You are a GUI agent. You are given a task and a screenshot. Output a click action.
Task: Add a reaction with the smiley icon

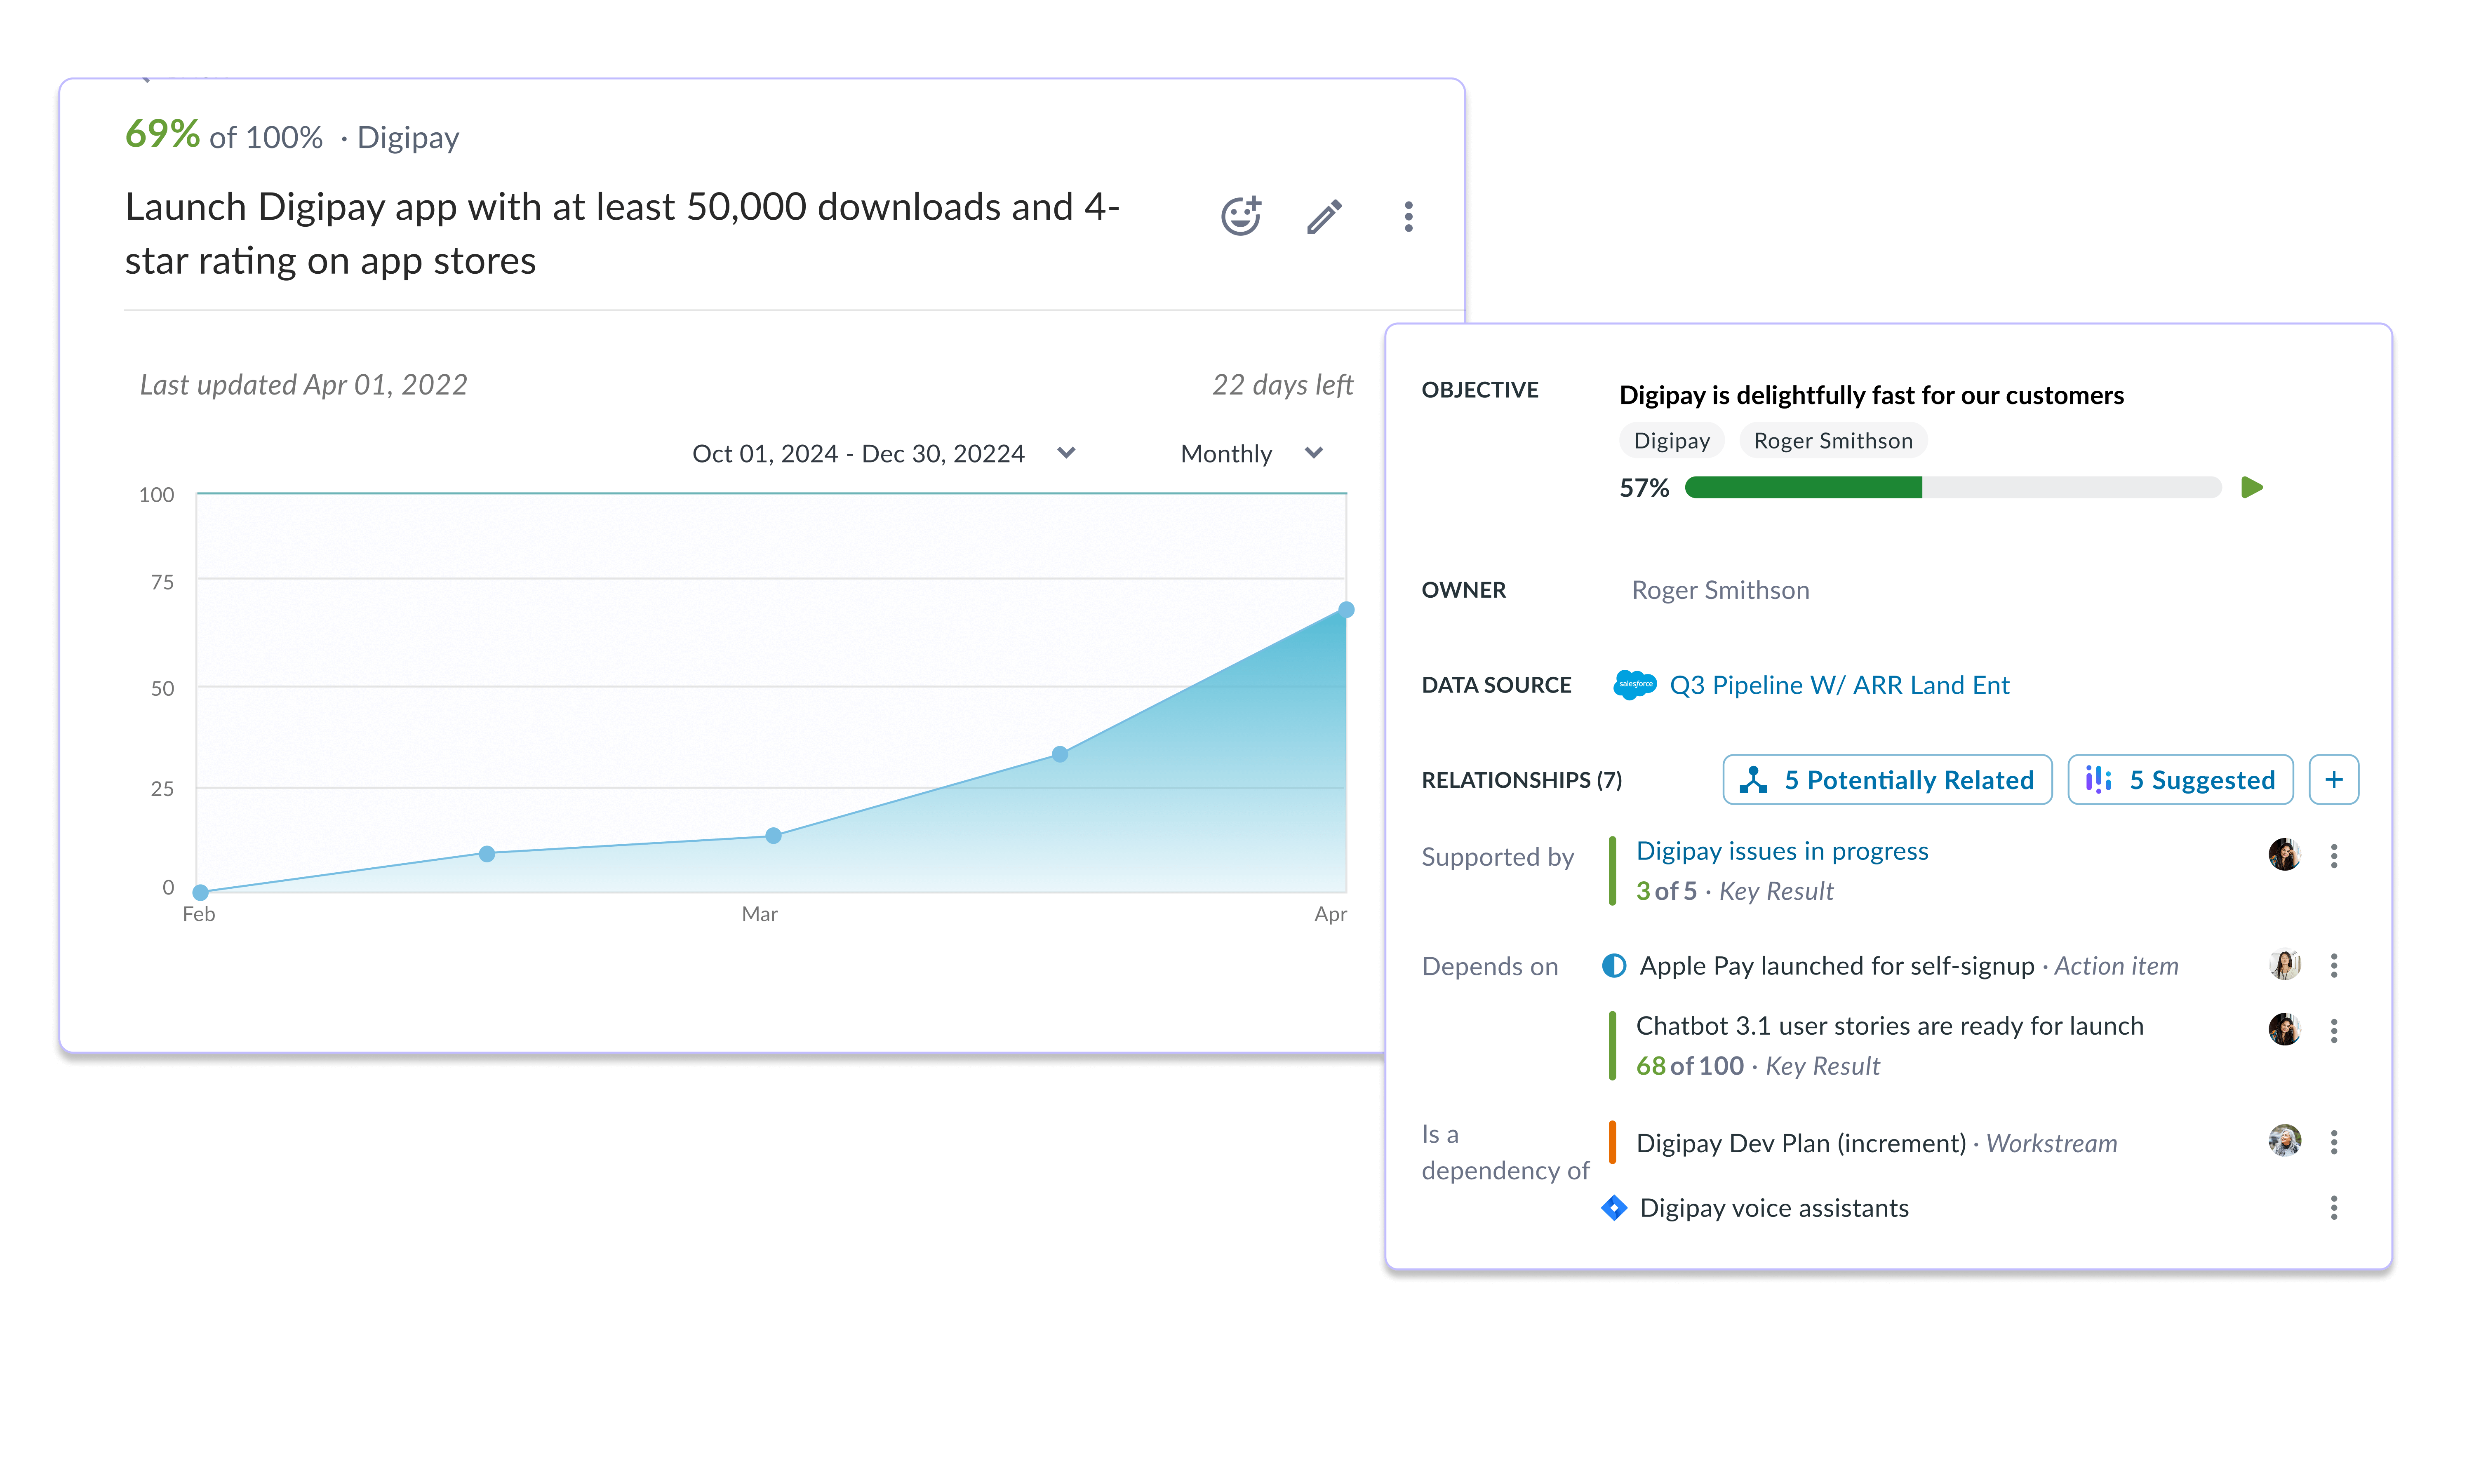1241,215
